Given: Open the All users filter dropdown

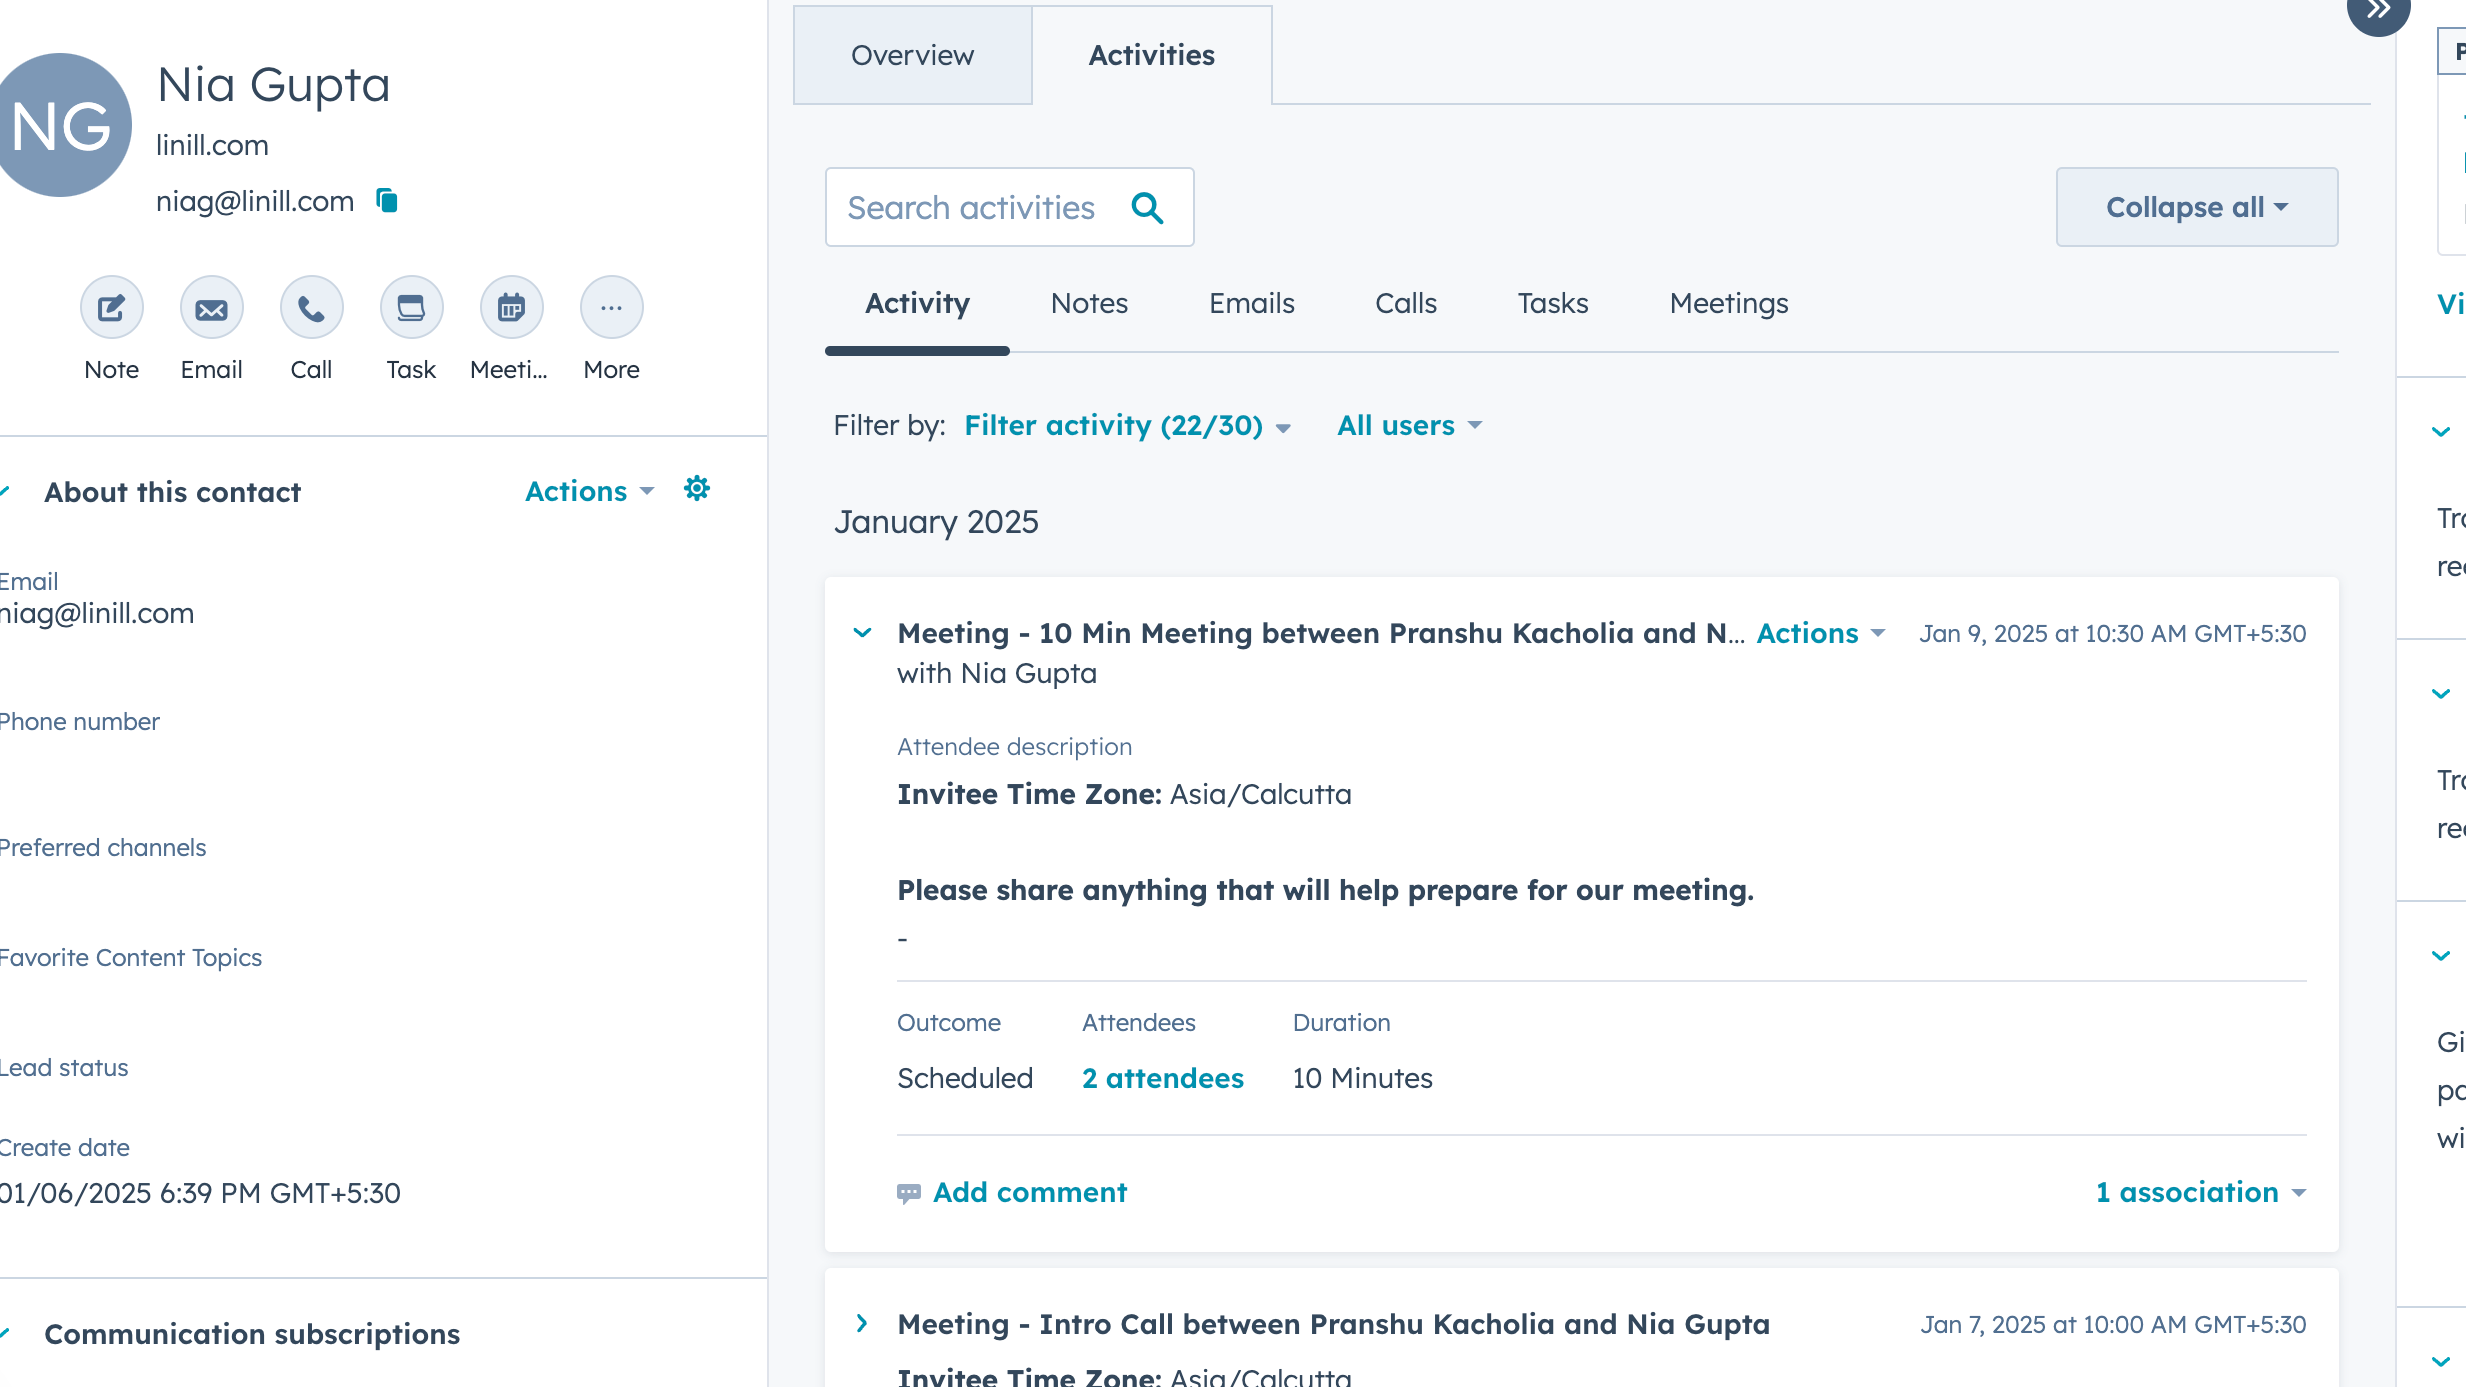Looking at the screenshot, I should tap(1409, 426).
